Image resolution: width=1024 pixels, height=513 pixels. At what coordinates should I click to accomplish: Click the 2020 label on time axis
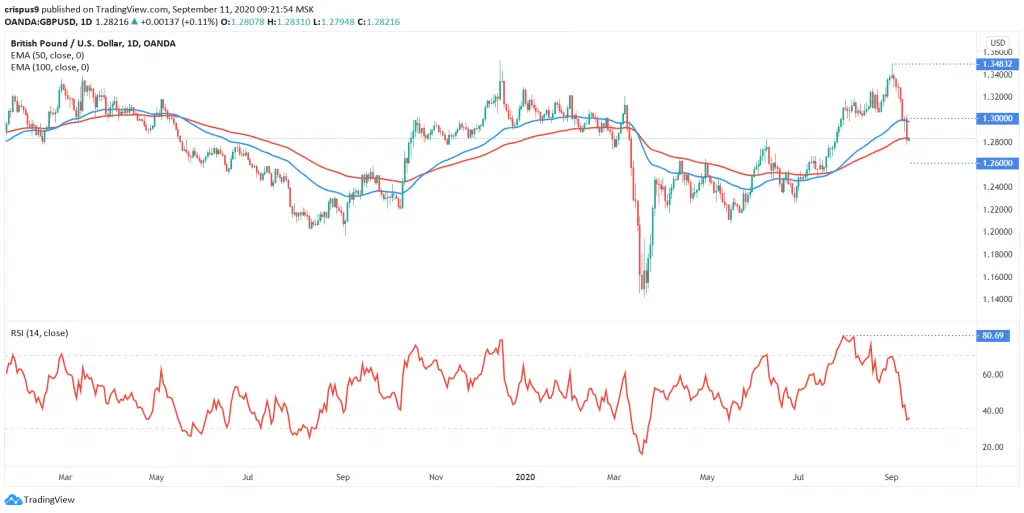(525, 477)
